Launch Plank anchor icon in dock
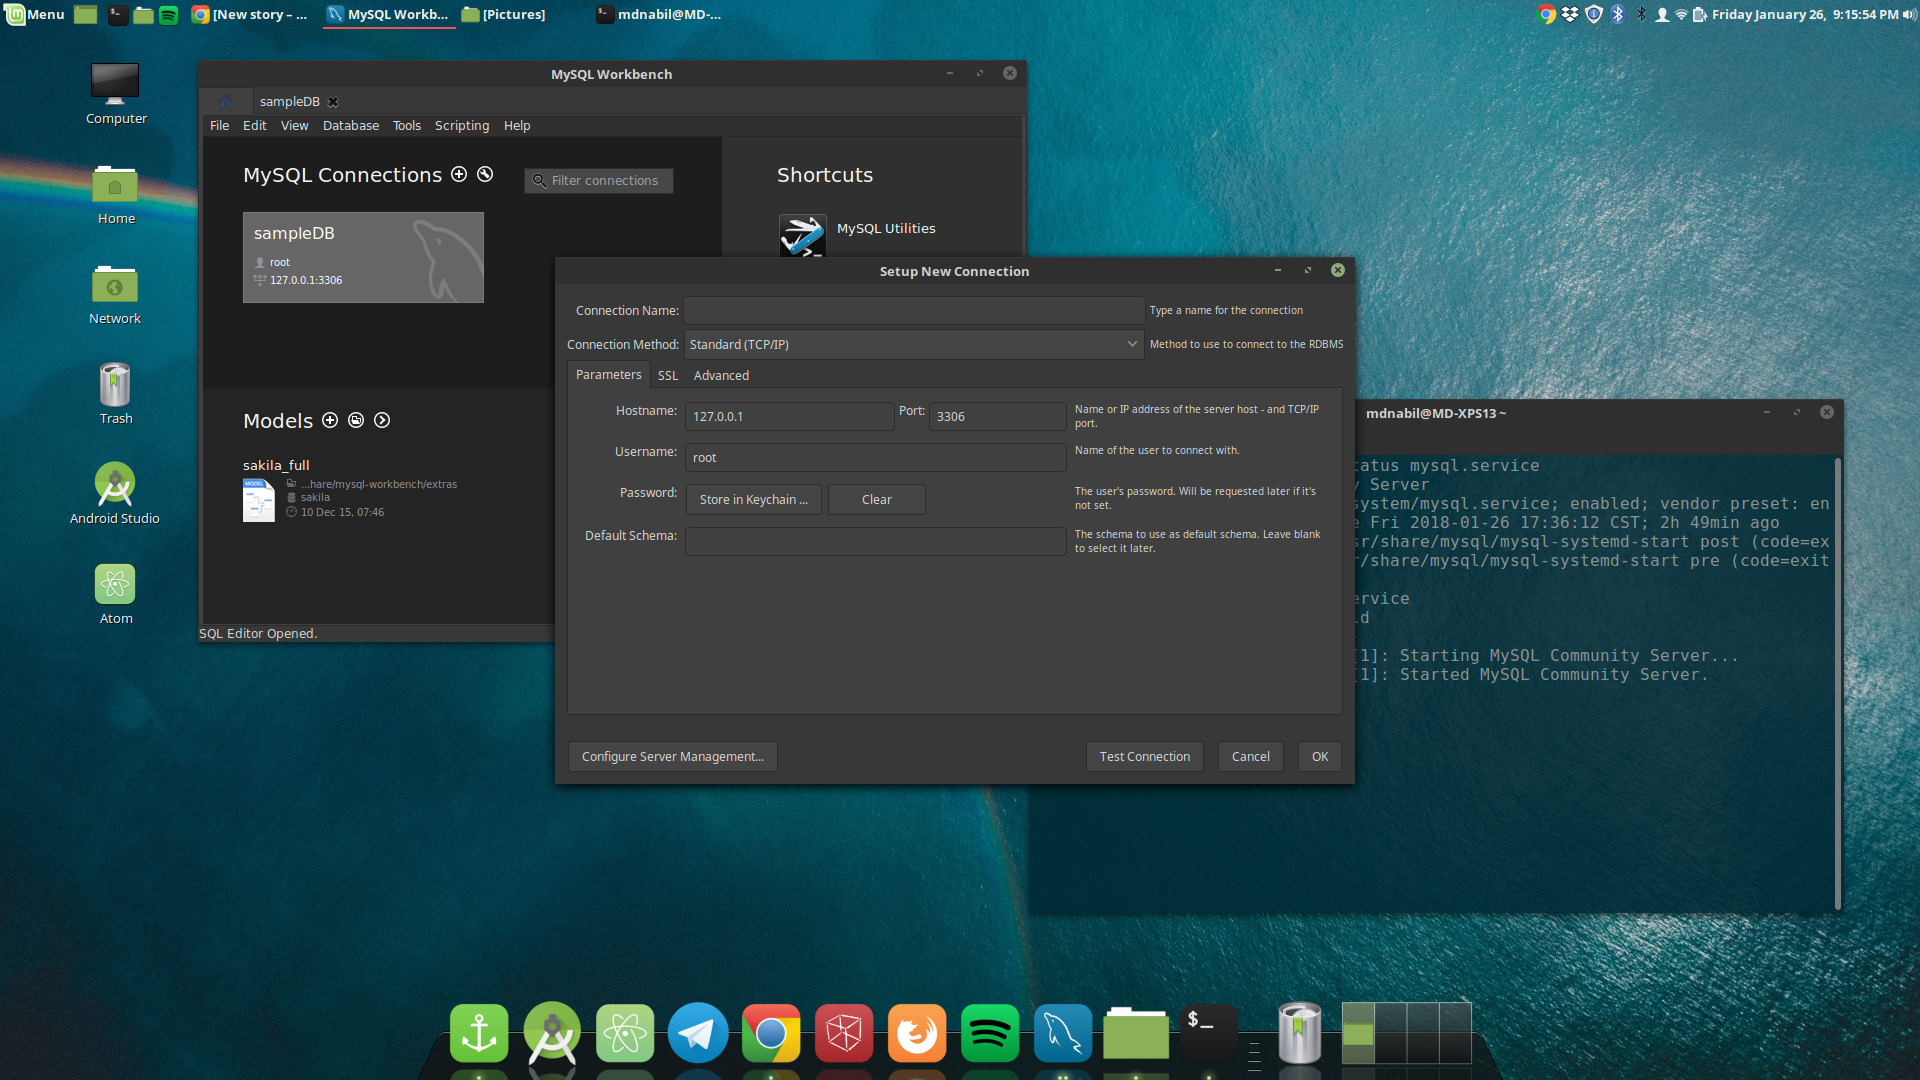 click(479, 1033)
